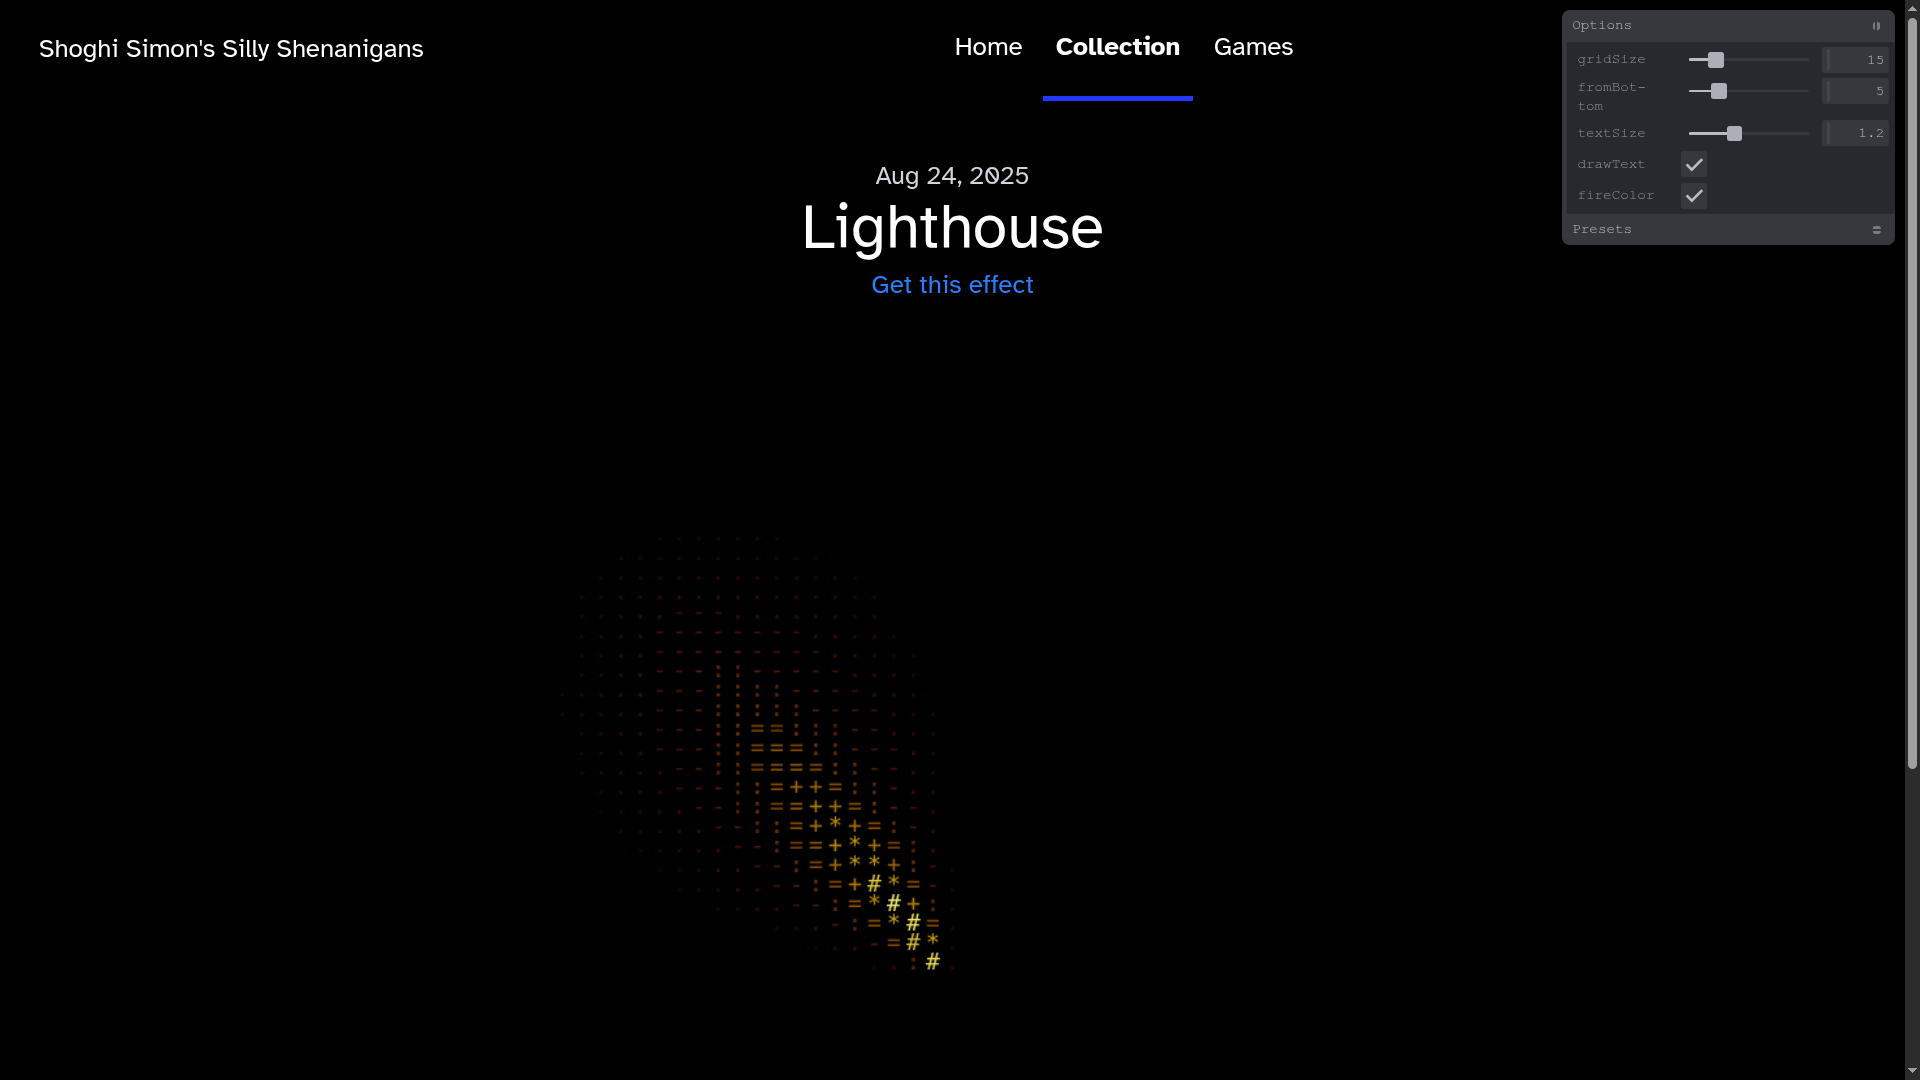
Task: Select the Collection nav tab
Action: coord(1117,47)
